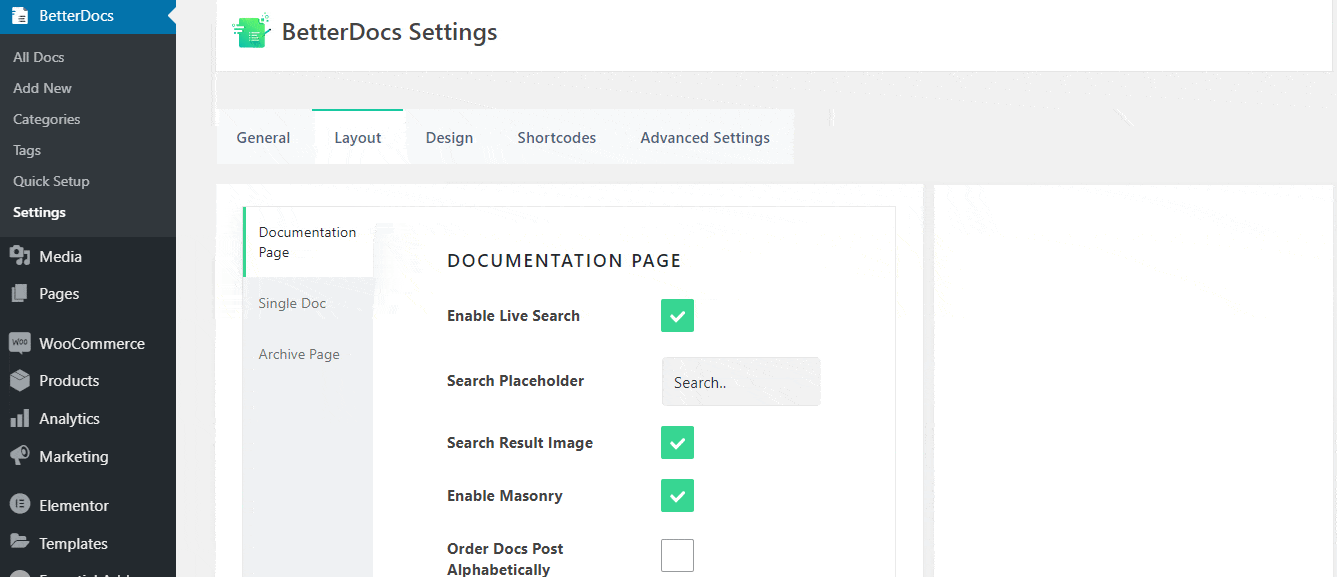Image resolution: width=1337 pixels, height=577 pixels.
Task: Click the Products box icon
Action: [x=20, y=381]
